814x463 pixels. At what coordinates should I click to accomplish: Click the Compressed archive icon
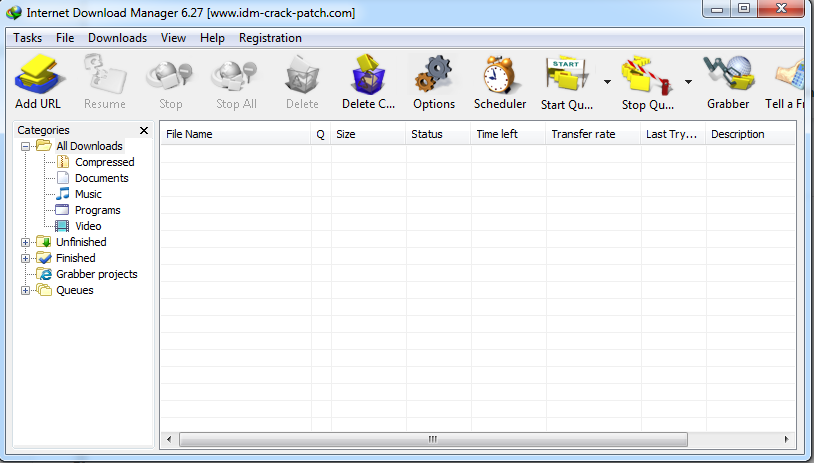coord(63,162)
